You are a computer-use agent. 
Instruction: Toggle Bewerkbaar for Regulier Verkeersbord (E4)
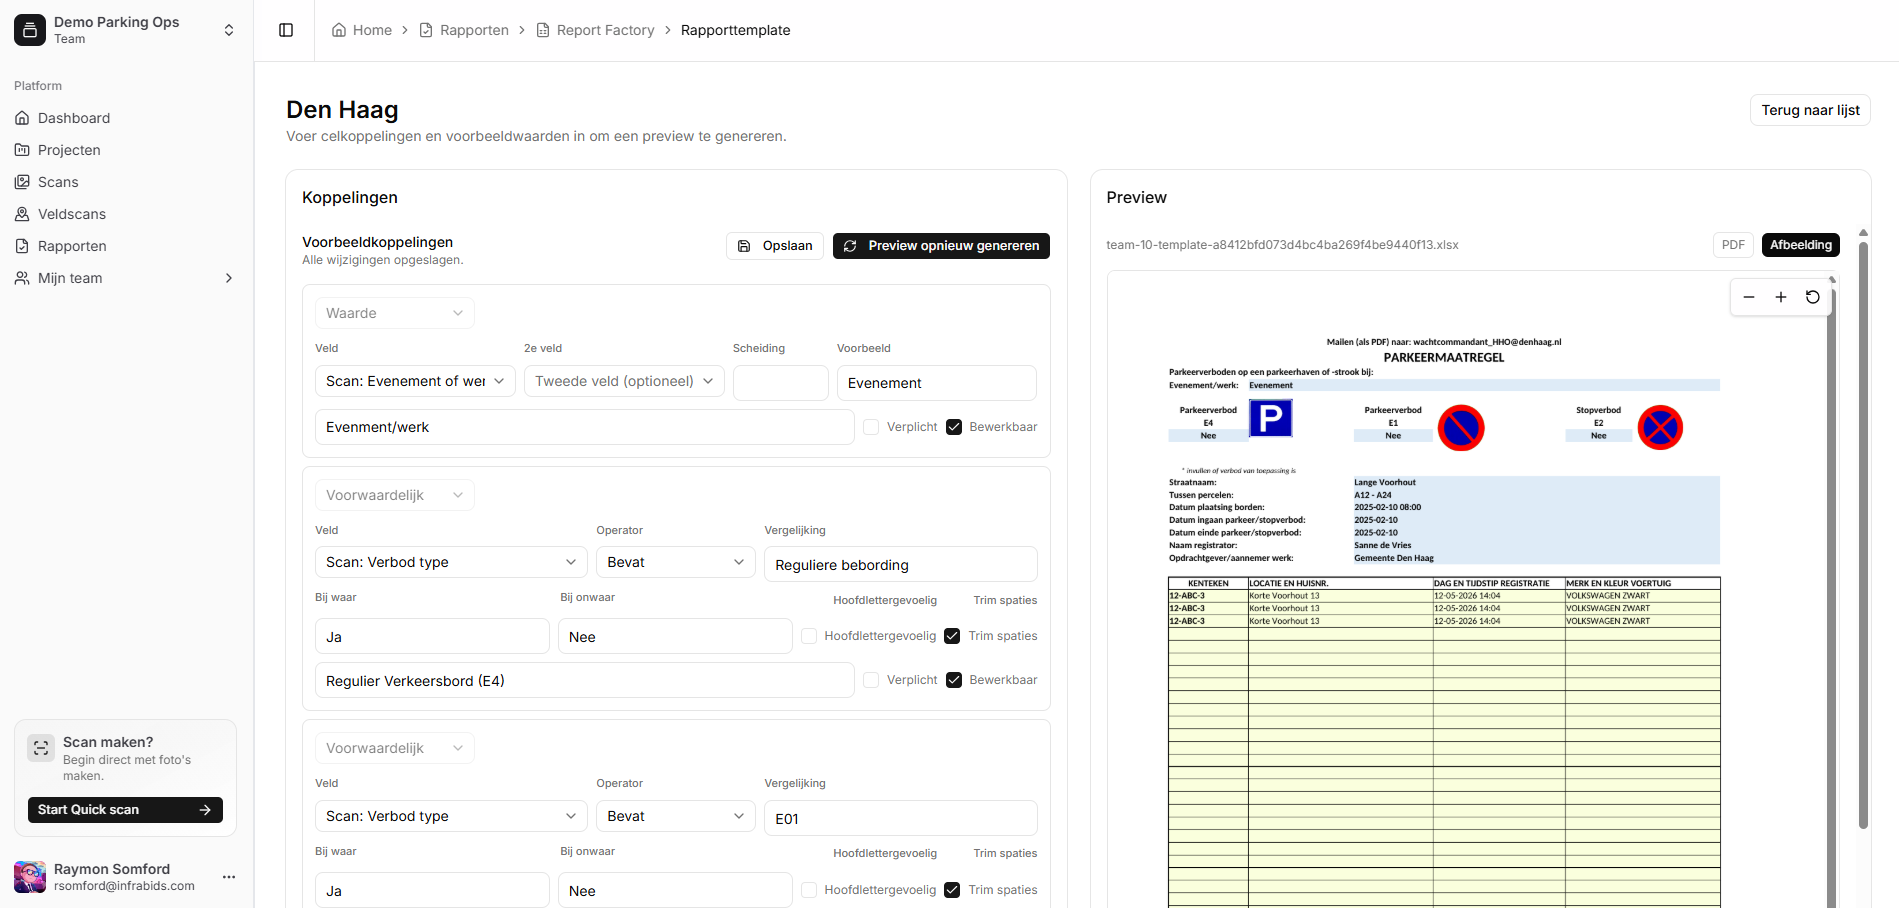point(954,680)
